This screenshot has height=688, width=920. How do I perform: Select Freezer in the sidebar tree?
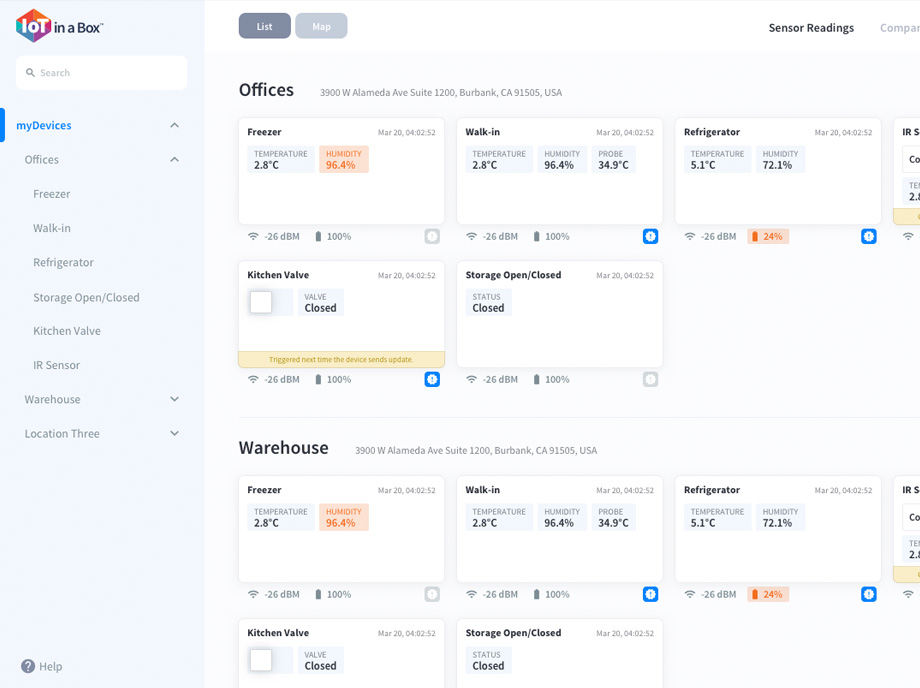point(52,194)
